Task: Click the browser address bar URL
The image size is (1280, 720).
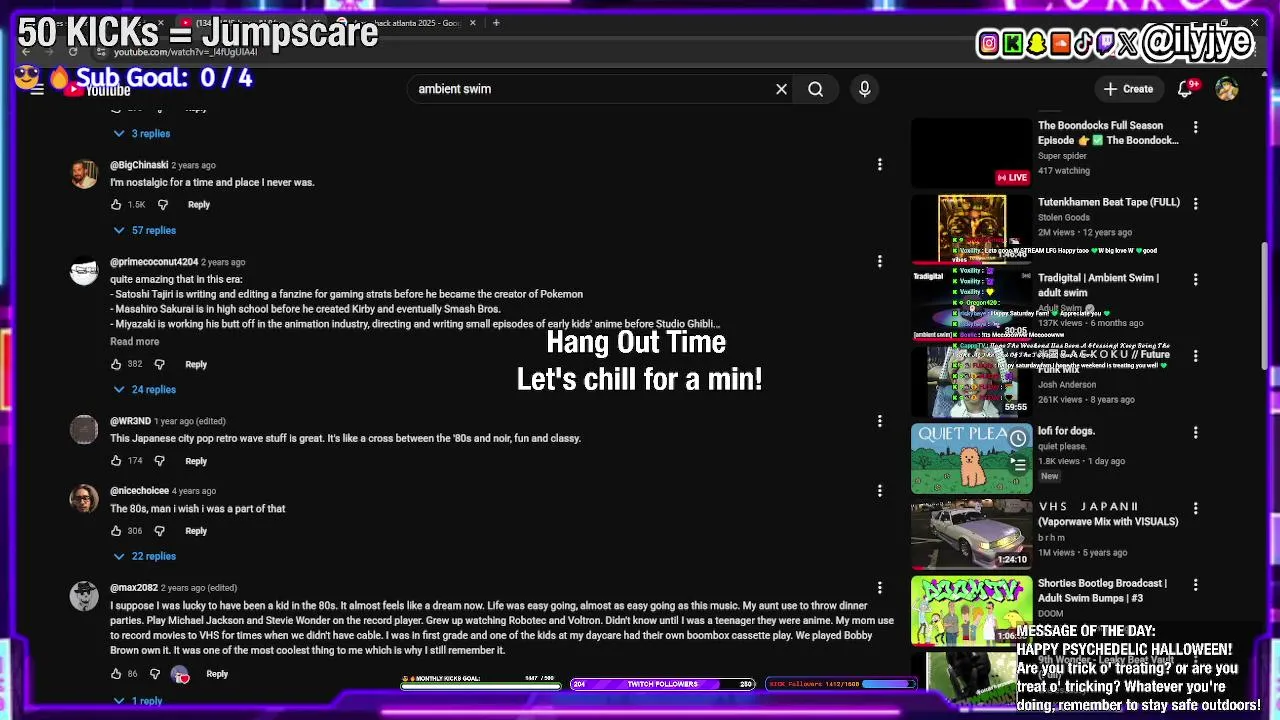Action: (x=186, y=52)
